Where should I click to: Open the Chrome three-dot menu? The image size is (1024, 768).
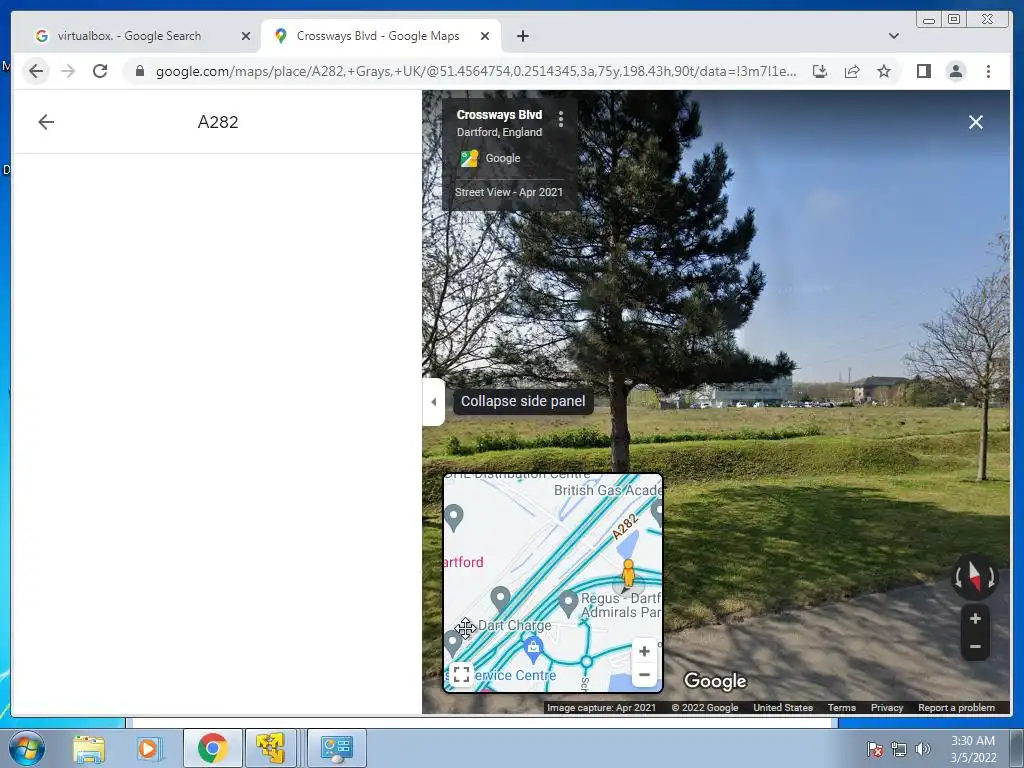[988, 71]
